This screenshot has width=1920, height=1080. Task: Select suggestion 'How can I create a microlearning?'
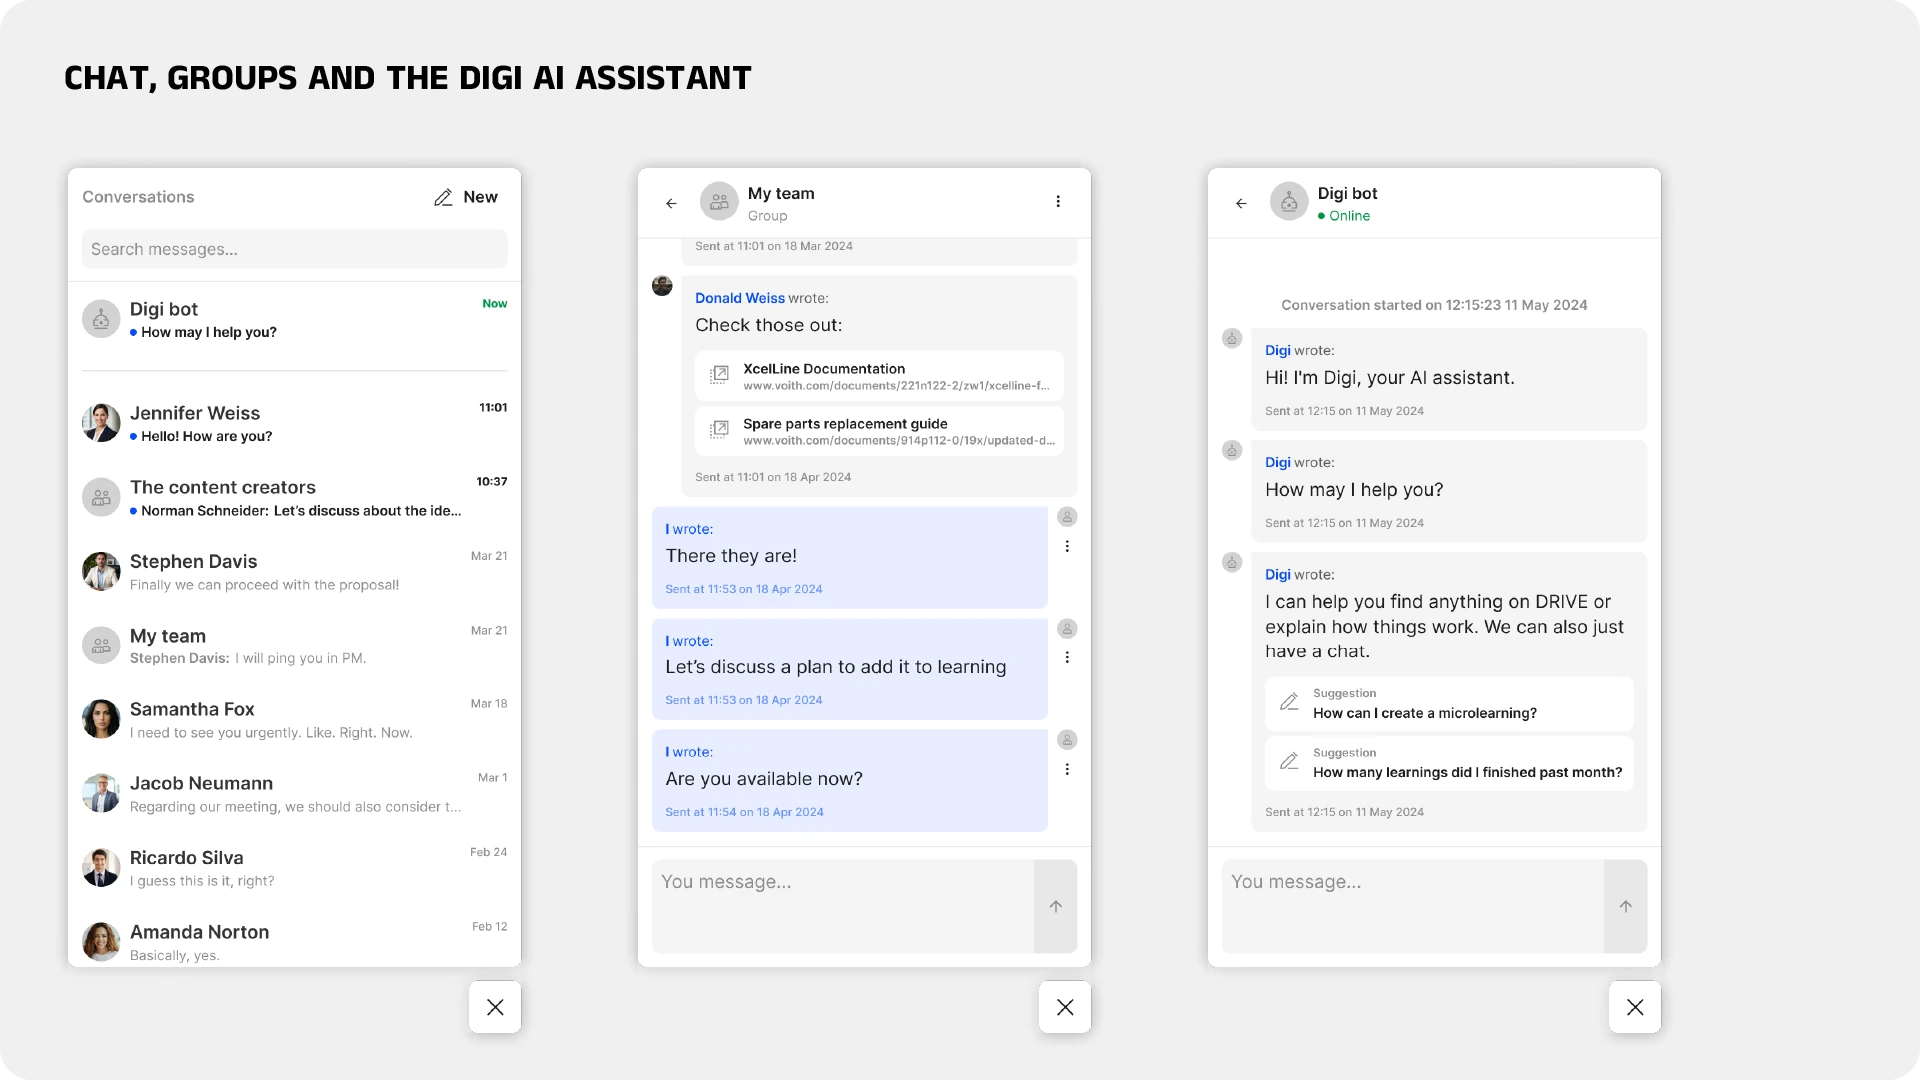point(1449,704)
